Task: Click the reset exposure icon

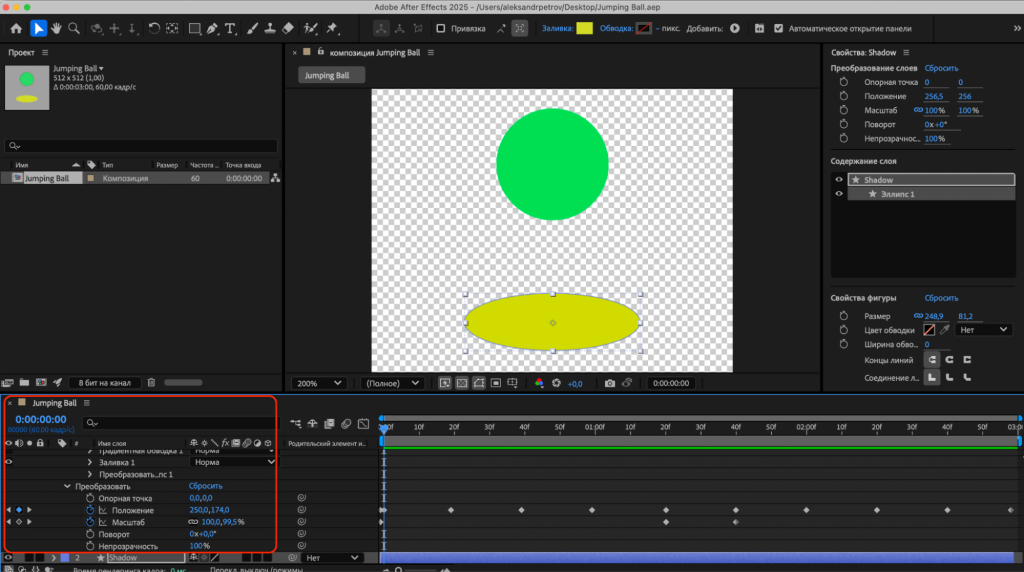Action: 556,383
